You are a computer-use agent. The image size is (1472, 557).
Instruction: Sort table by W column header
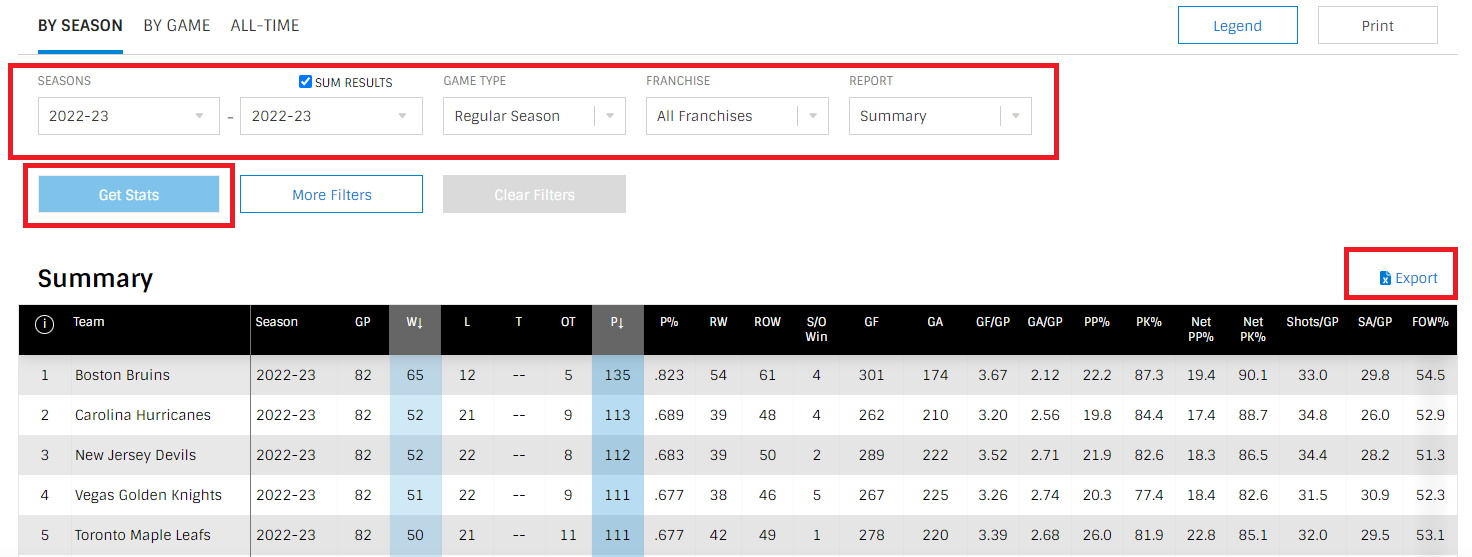click(x=414, y=322)
